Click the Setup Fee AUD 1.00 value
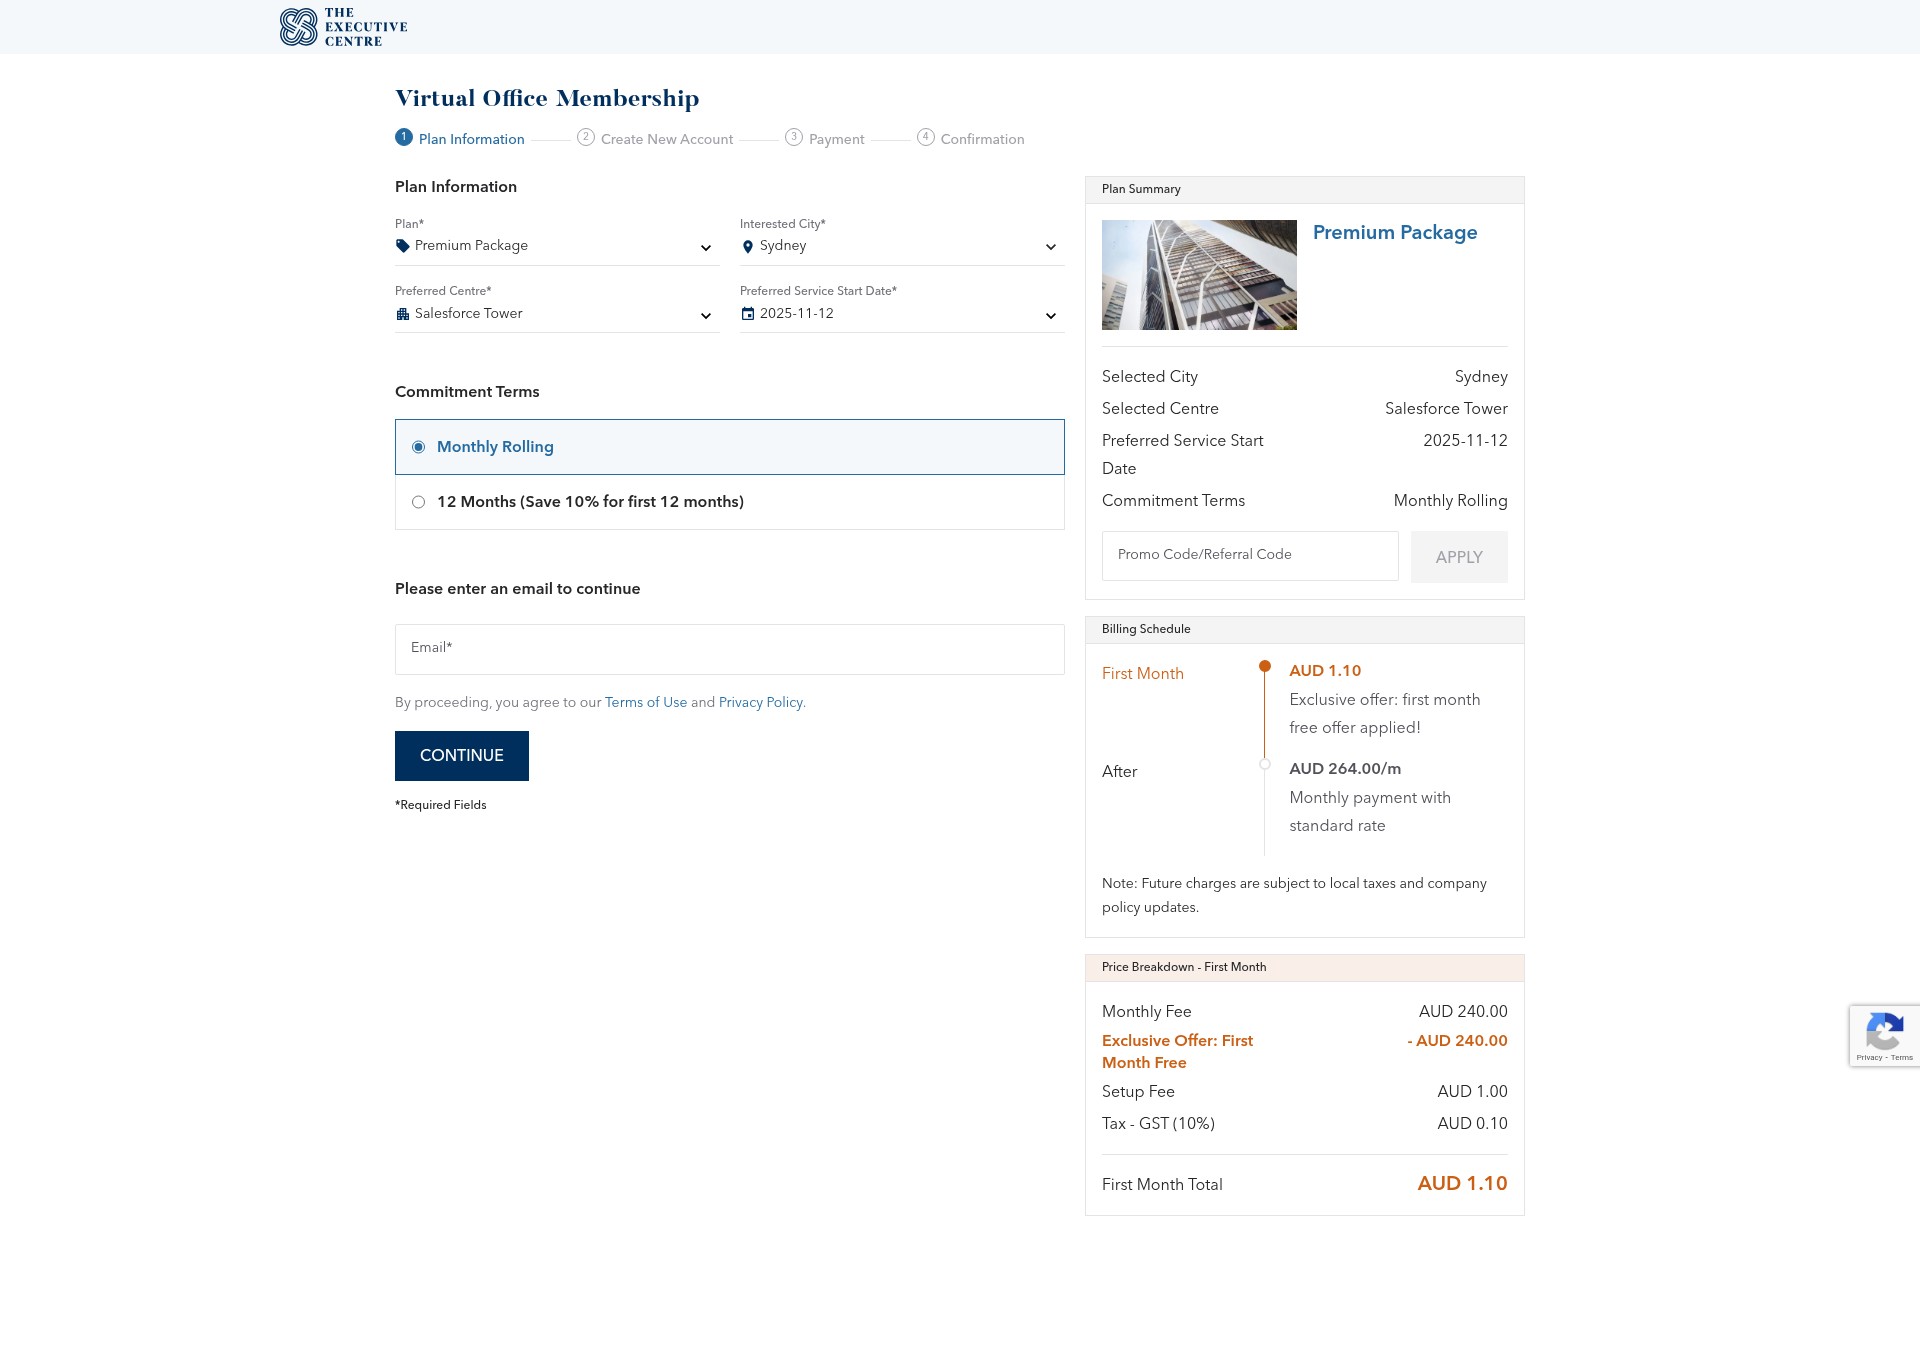1920x1347 pixels. [1472, 1092]
